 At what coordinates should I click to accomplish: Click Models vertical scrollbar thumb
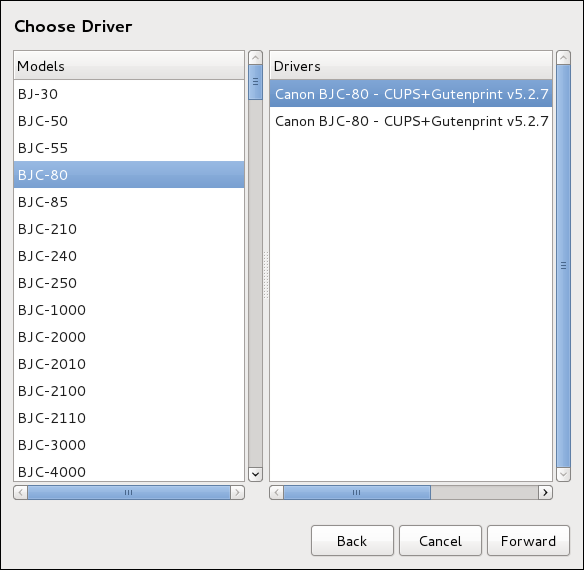[x=255, y=82]
